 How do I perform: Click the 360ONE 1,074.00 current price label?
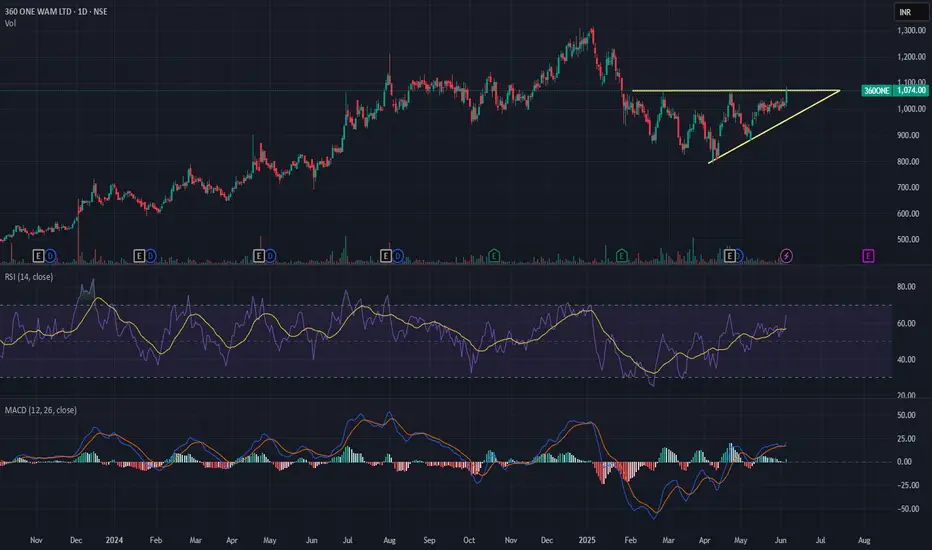(x=895, y=90)
